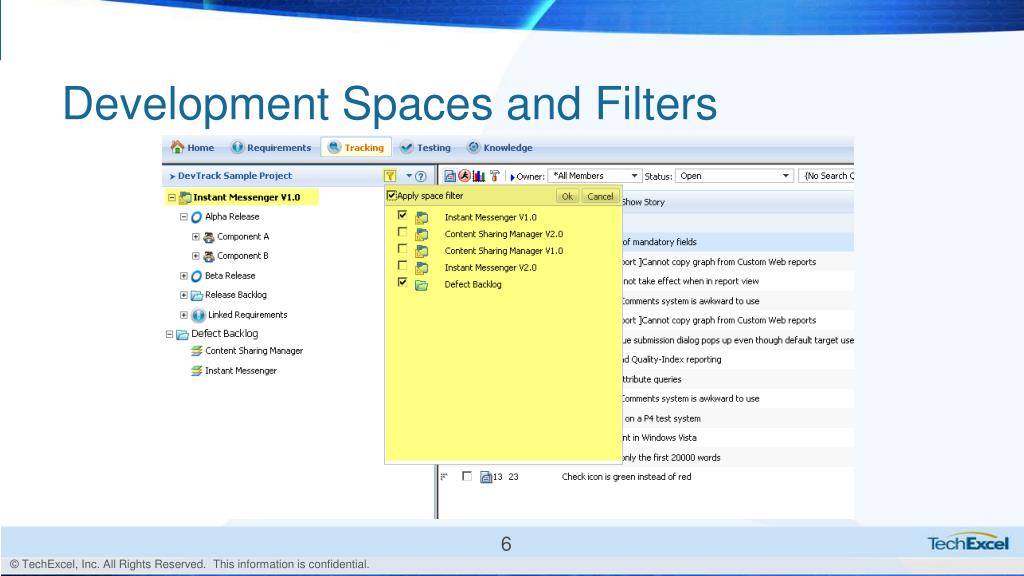Open the Testing tab
The height and width of the screenshot is (576, 1024).
tap(425, 148)
